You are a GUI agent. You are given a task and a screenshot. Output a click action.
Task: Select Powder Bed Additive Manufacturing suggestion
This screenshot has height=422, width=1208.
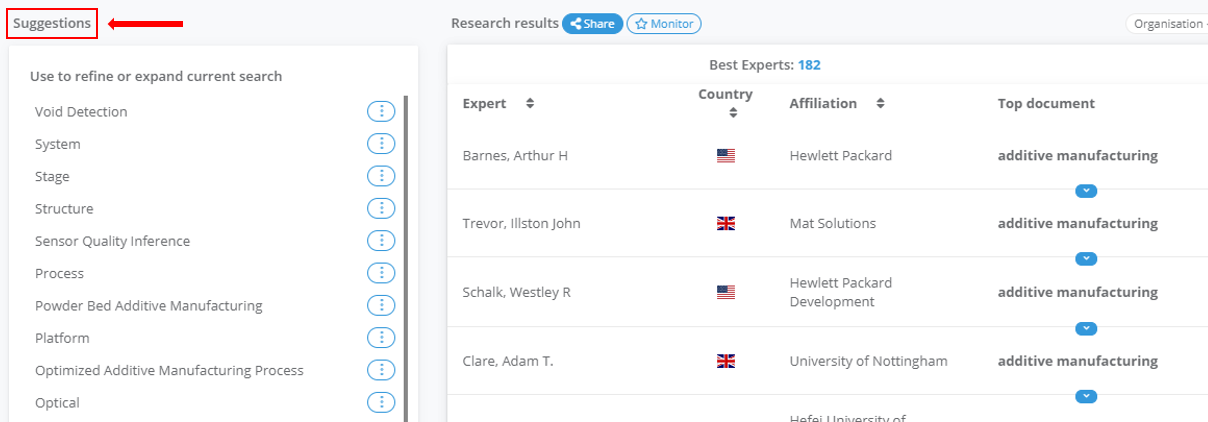(x=148, y=306)
